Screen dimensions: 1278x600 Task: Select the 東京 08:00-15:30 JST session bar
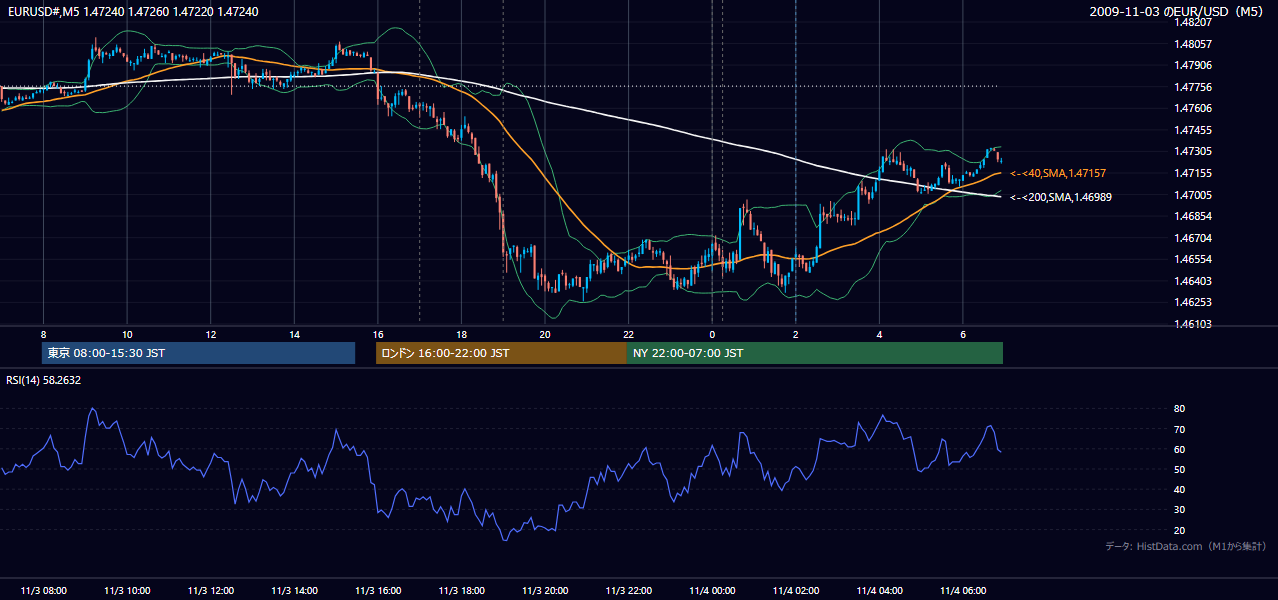199,353
